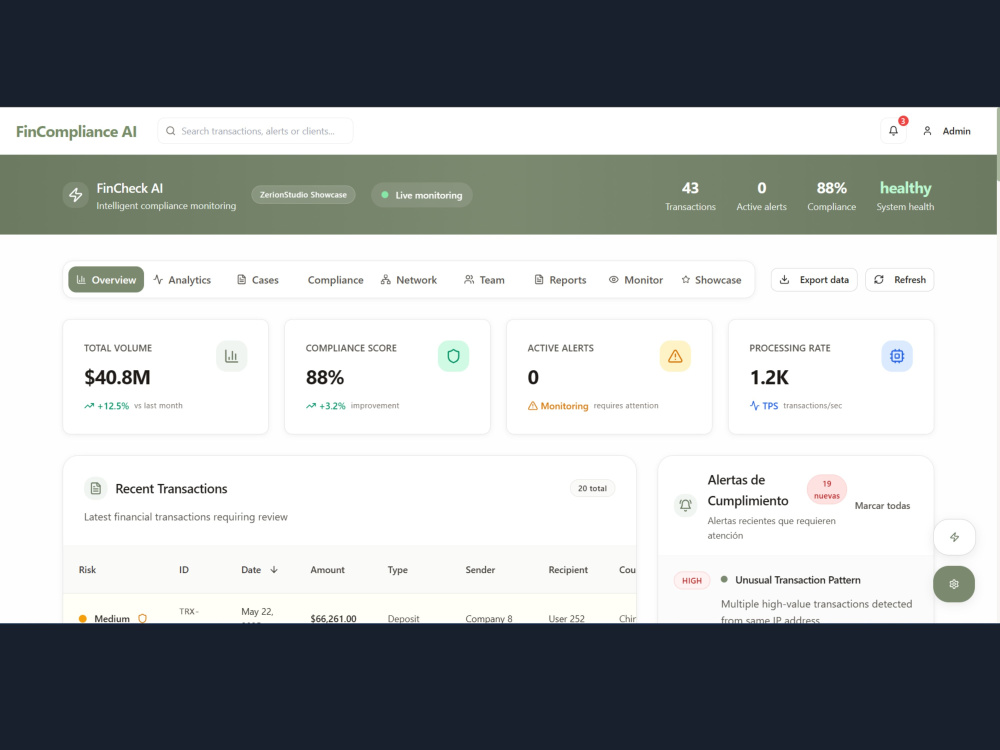Click the 43 Transactions header stat
Viewport: 1000px width, 750px height.
690,196
